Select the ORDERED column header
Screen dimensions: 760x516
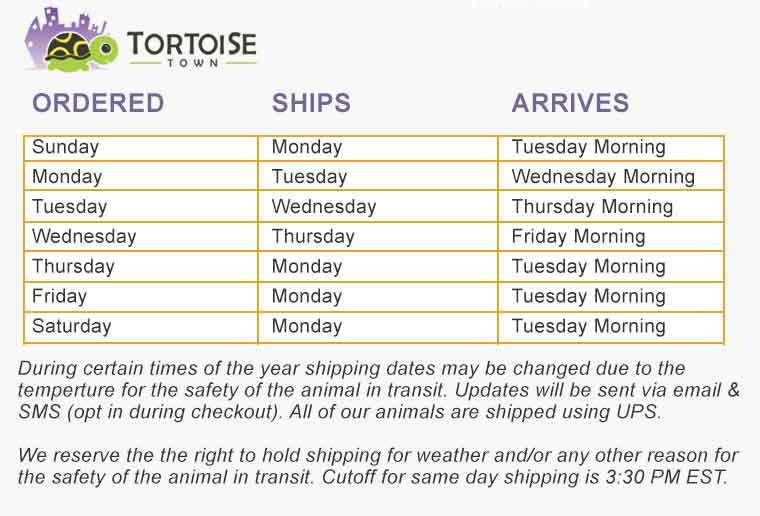click(98, 103)
